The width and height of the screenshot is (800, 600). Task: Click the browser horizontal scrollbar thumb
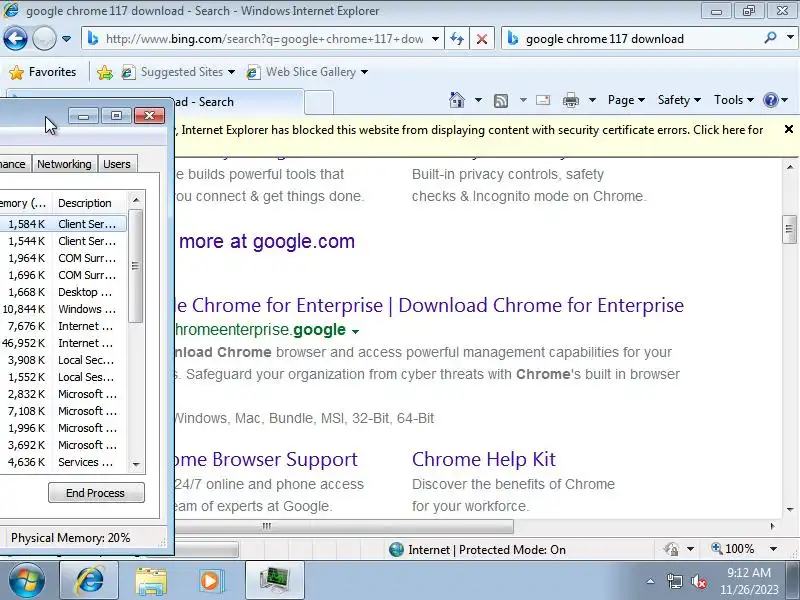pos(343,526)
